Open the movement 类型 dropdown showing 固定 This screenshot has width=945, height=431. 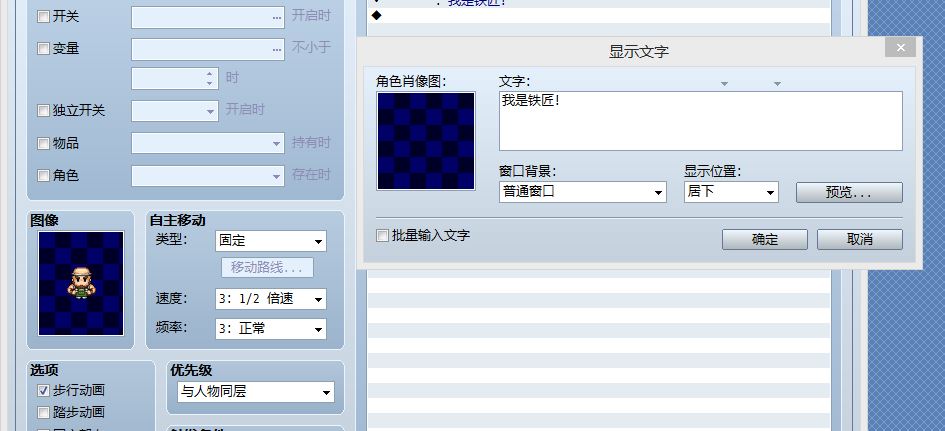pos(271,241)
